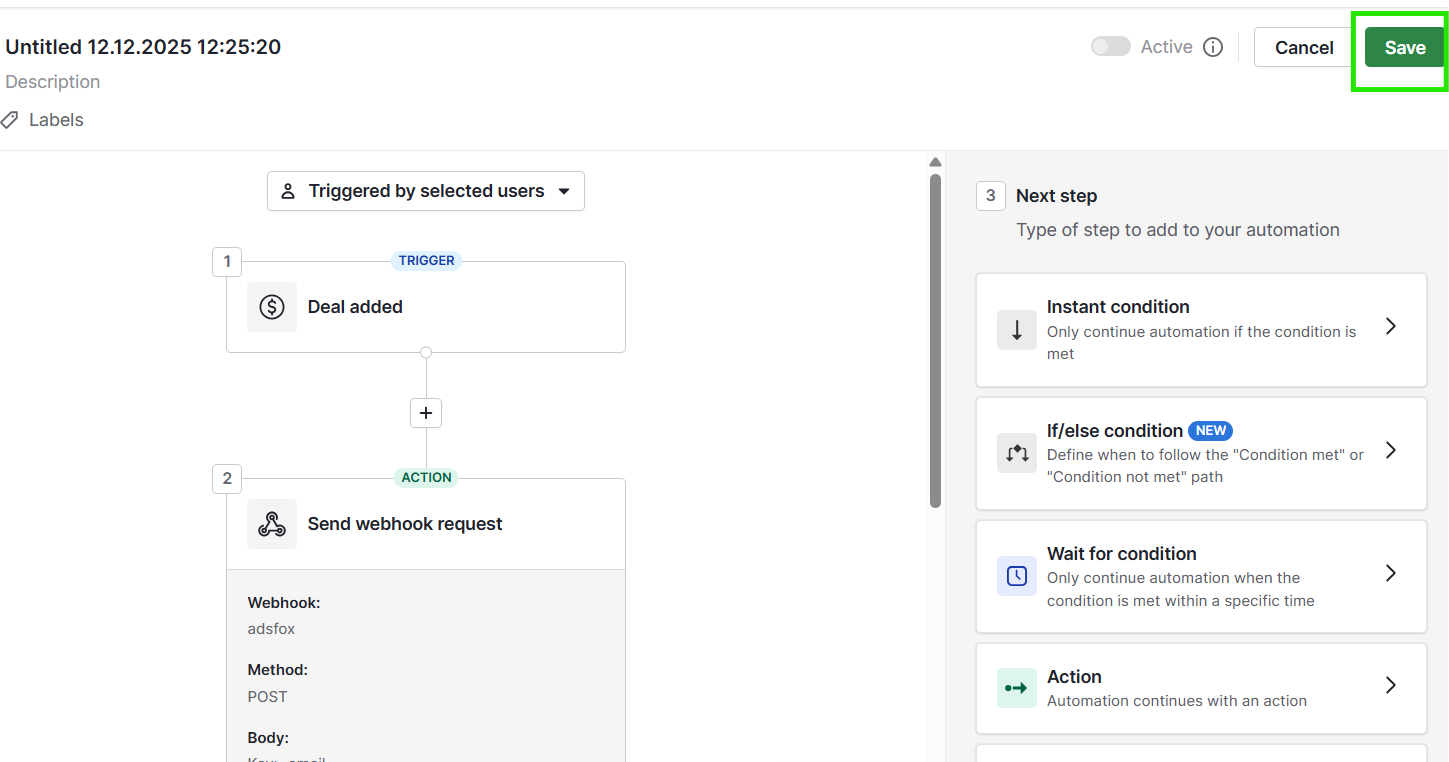Viewport: 1449px width, 762px height.
Task: Save the automation
Action: pyautogui.click(x=1404, y=48)
